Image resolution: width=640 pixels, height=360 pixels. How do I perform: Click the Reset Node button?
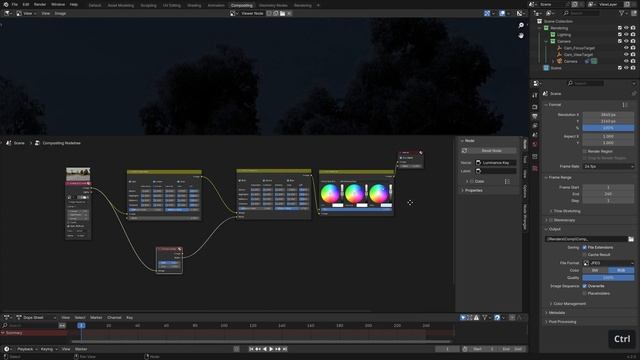coord(491,151)
